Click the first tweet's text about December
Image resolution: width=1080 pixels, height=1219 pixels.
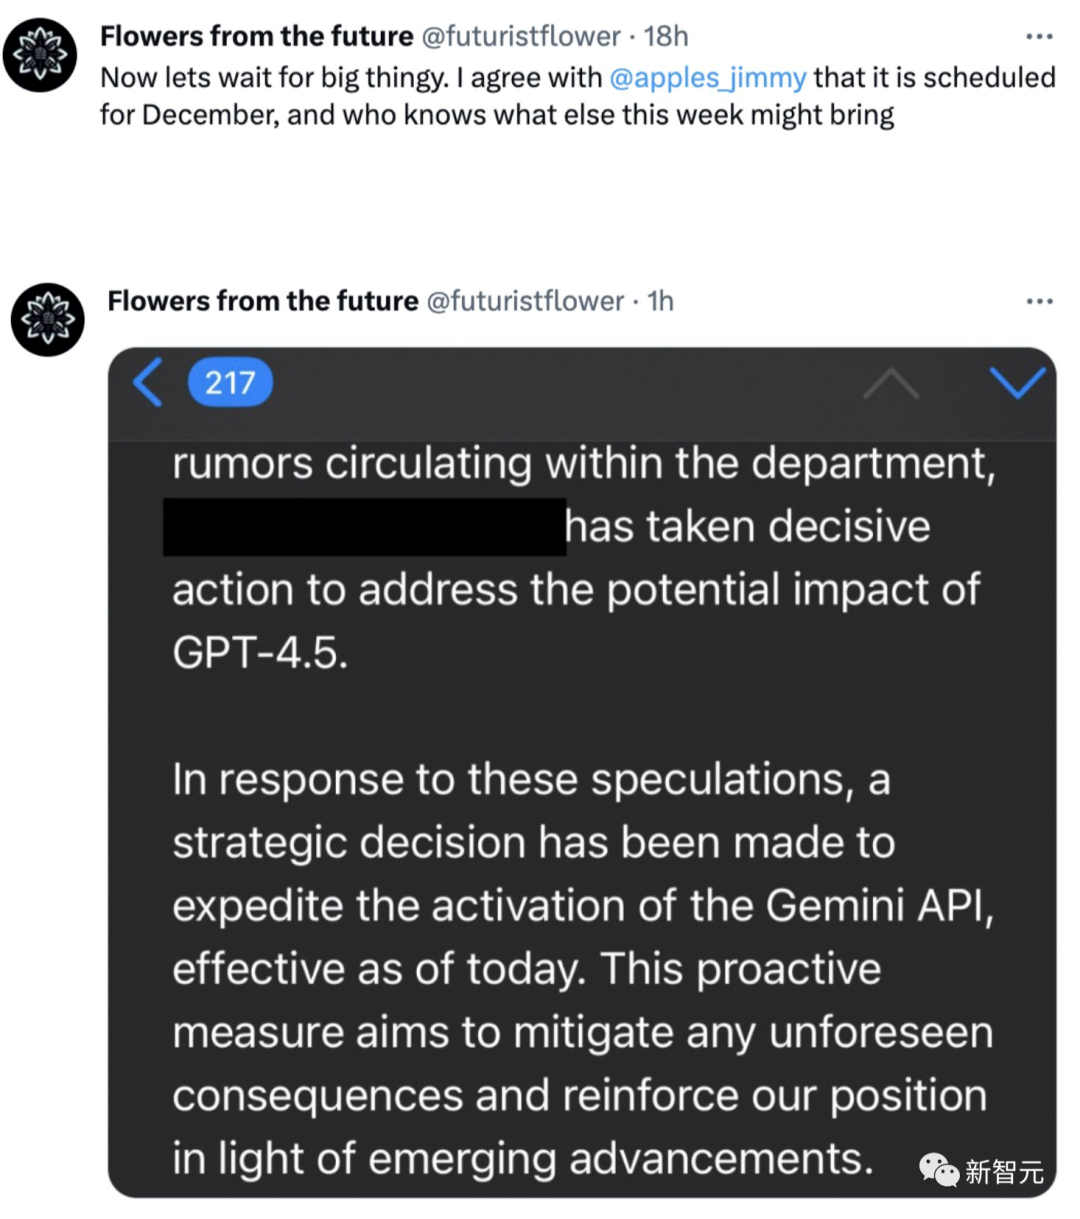click(x=578, y=96)
